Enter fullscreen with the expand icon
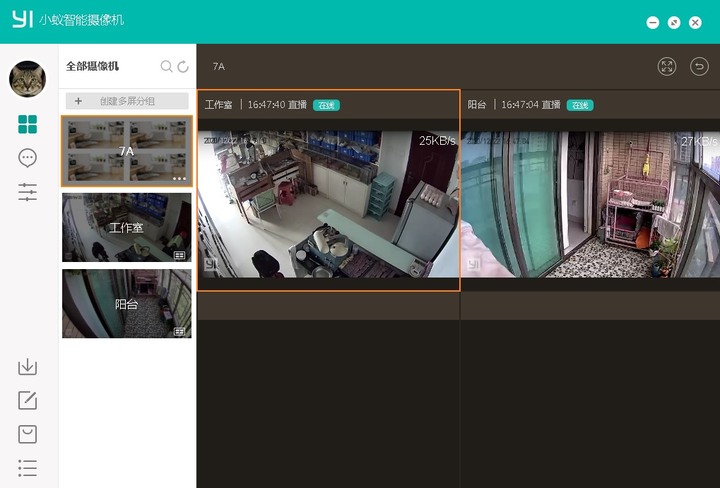The image size is (720, 488). coord(667,67)
